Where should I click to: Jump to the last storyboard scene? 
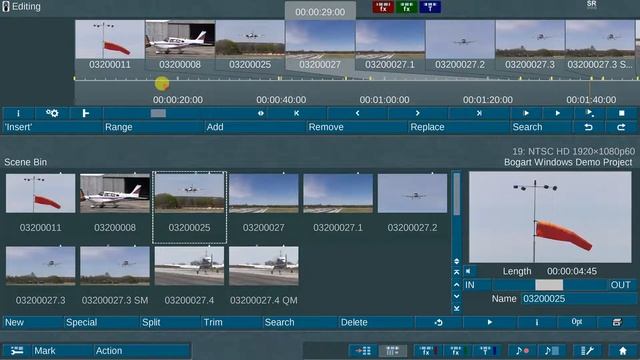[x=479, y=113]
